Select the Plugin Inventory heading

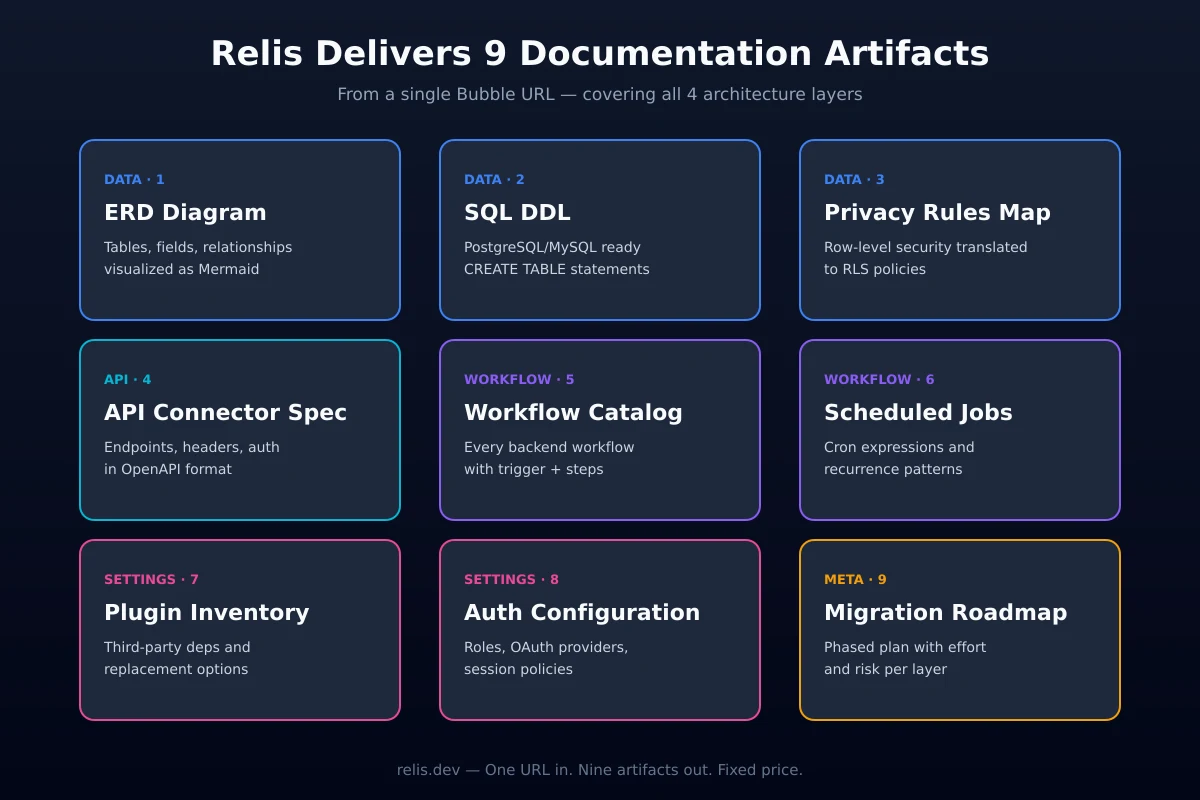point(206,613)
